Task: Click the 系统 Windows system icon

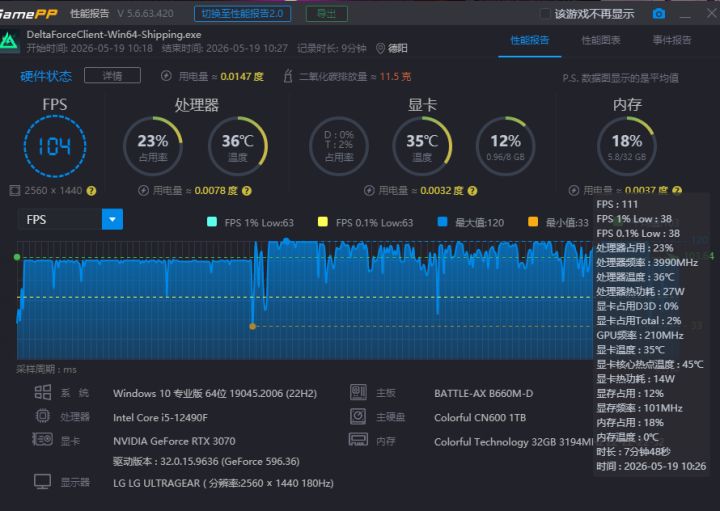Action: tap(43, 392)
